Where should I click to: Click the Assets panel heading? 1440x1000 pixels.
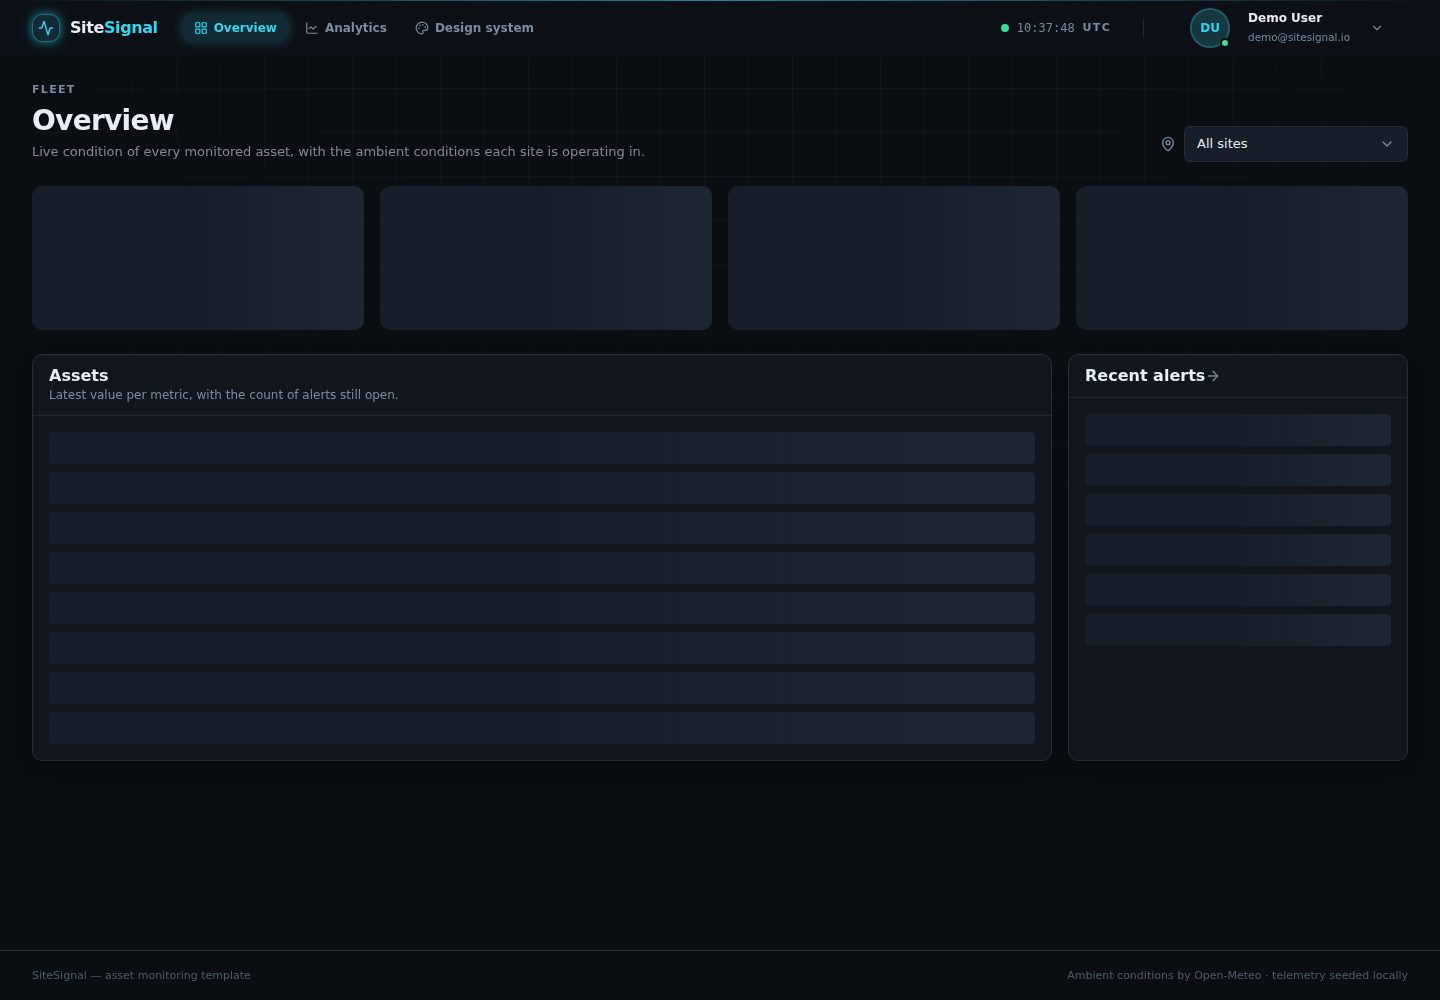(x=79, y=376)
